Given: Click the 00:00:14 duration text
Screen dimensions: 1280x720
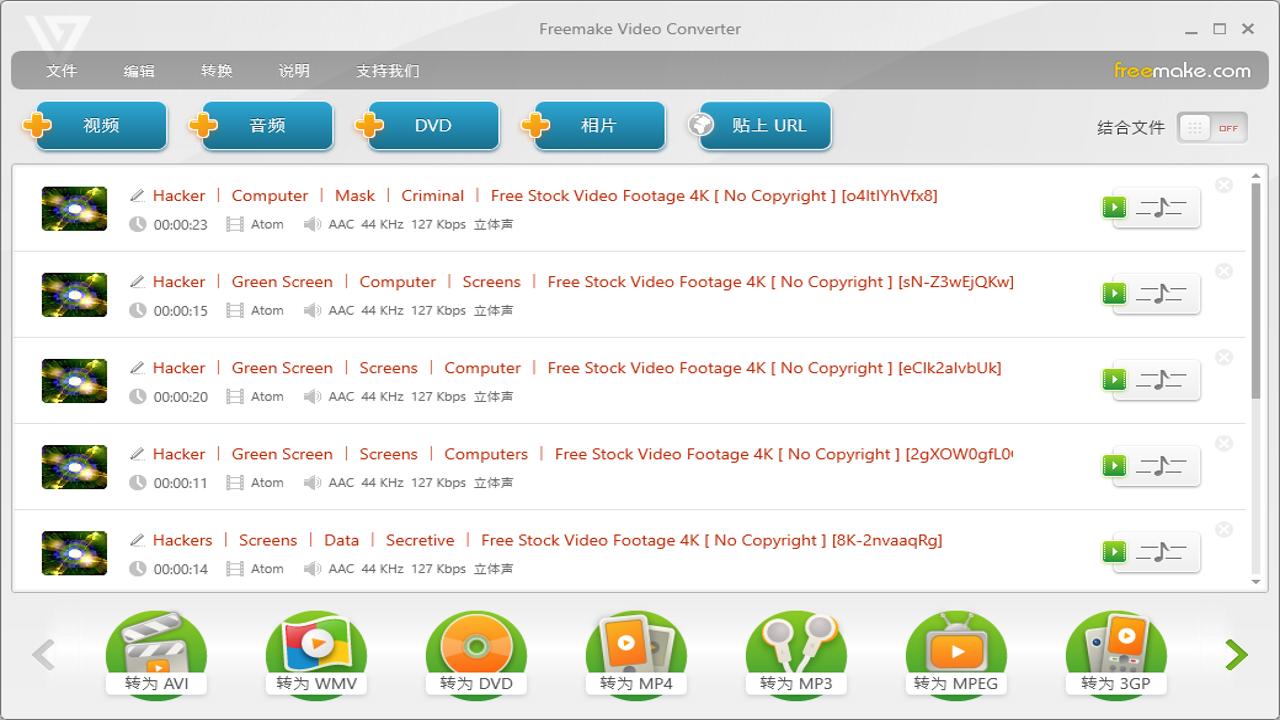Looking at the screenshot, I should (181, 569).
